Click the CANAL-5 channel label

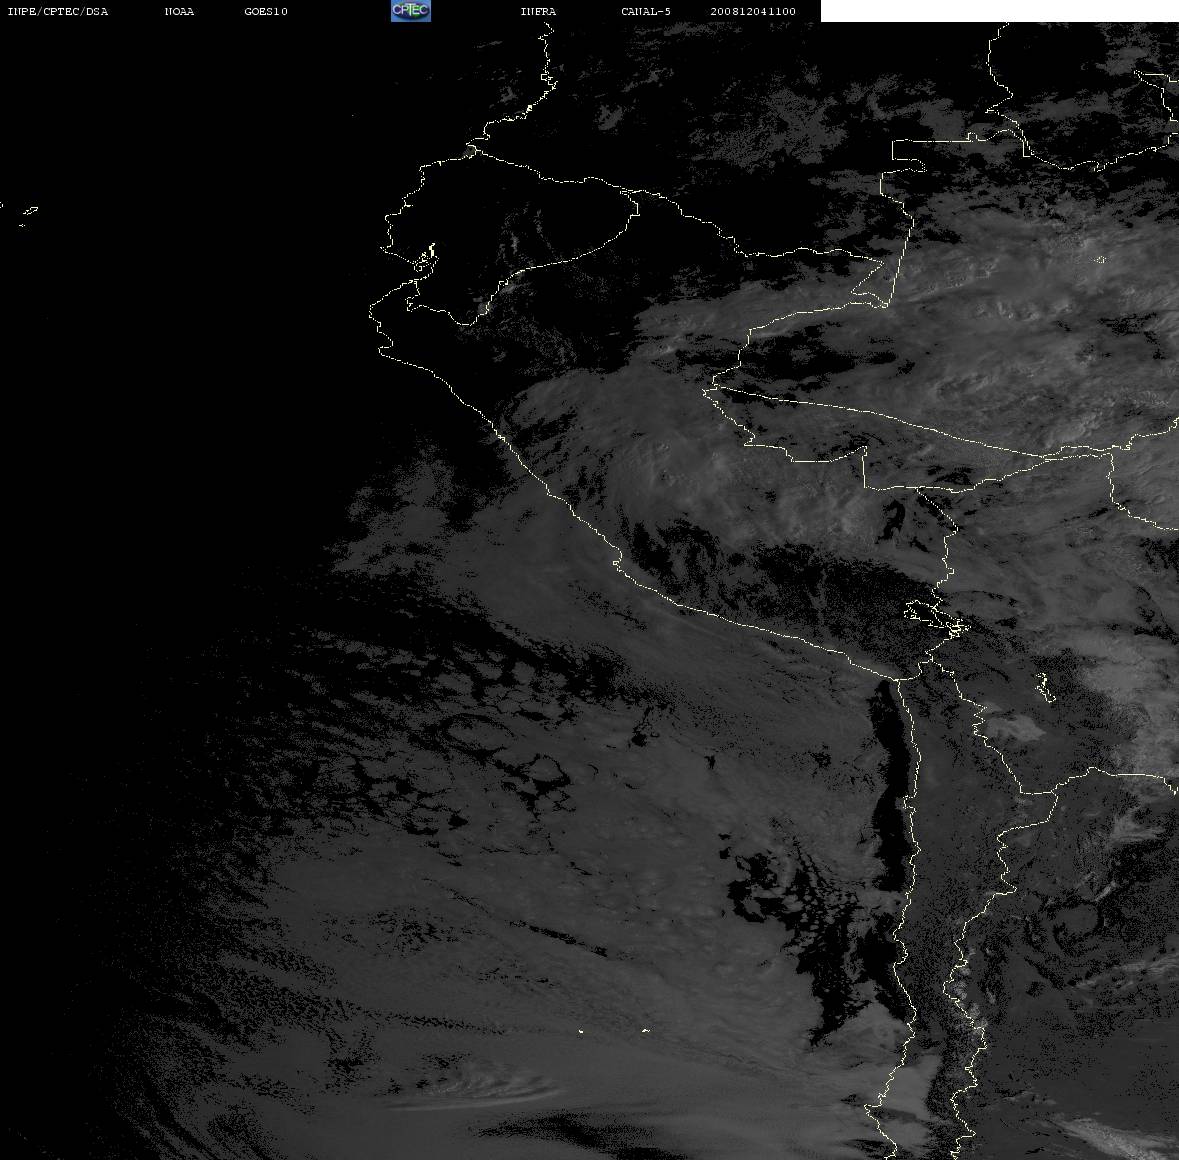pyautogui.click(x=646, y=11)
